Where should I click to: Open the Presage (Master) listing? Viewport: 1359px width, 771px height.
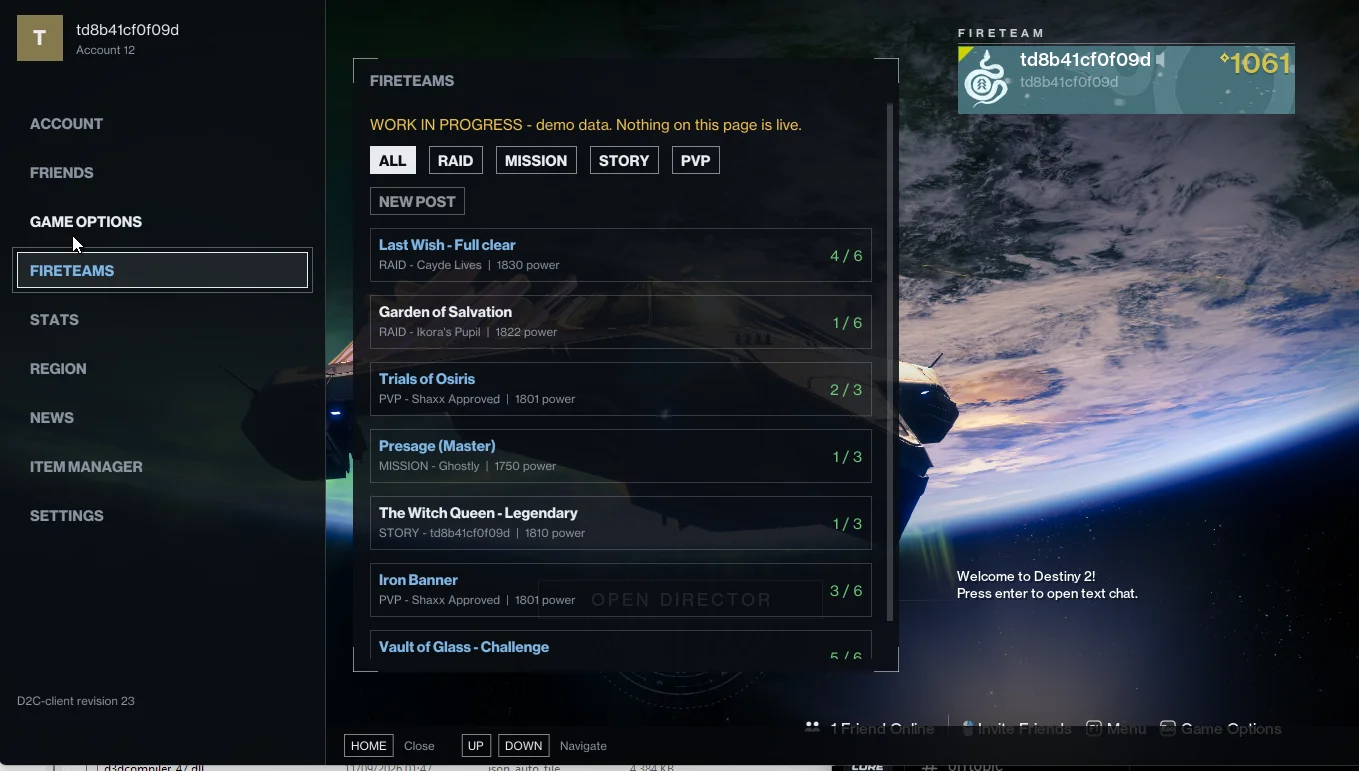620,456
